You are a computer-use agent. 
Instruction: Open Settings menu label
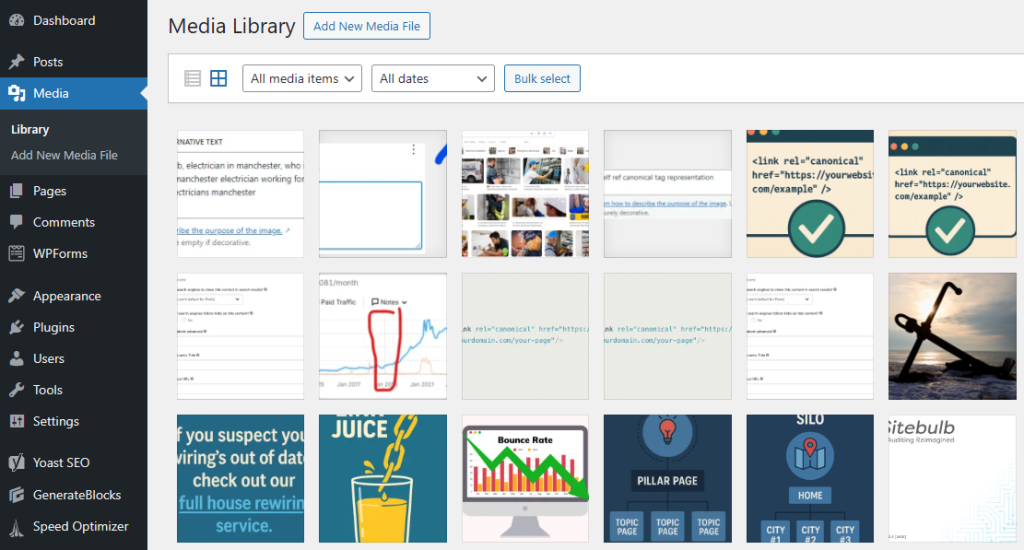[56, 421]
